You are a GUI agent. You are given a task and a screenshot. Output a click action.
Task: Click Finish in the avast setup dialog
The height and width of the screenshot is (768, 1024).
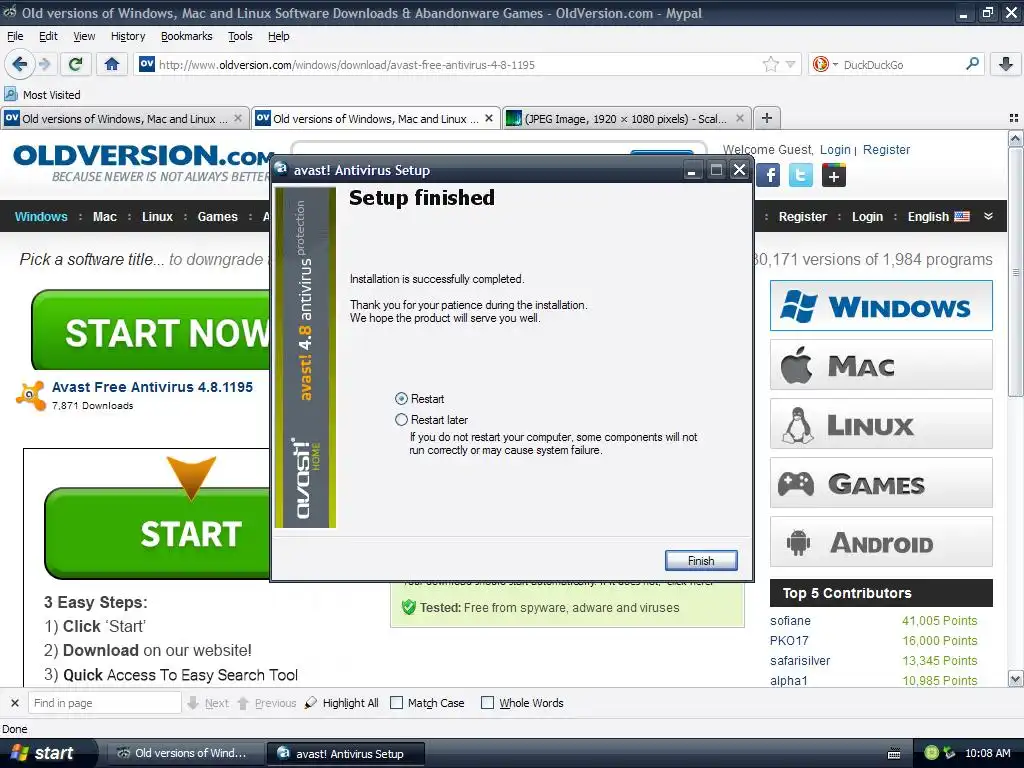tap(701, 560)
